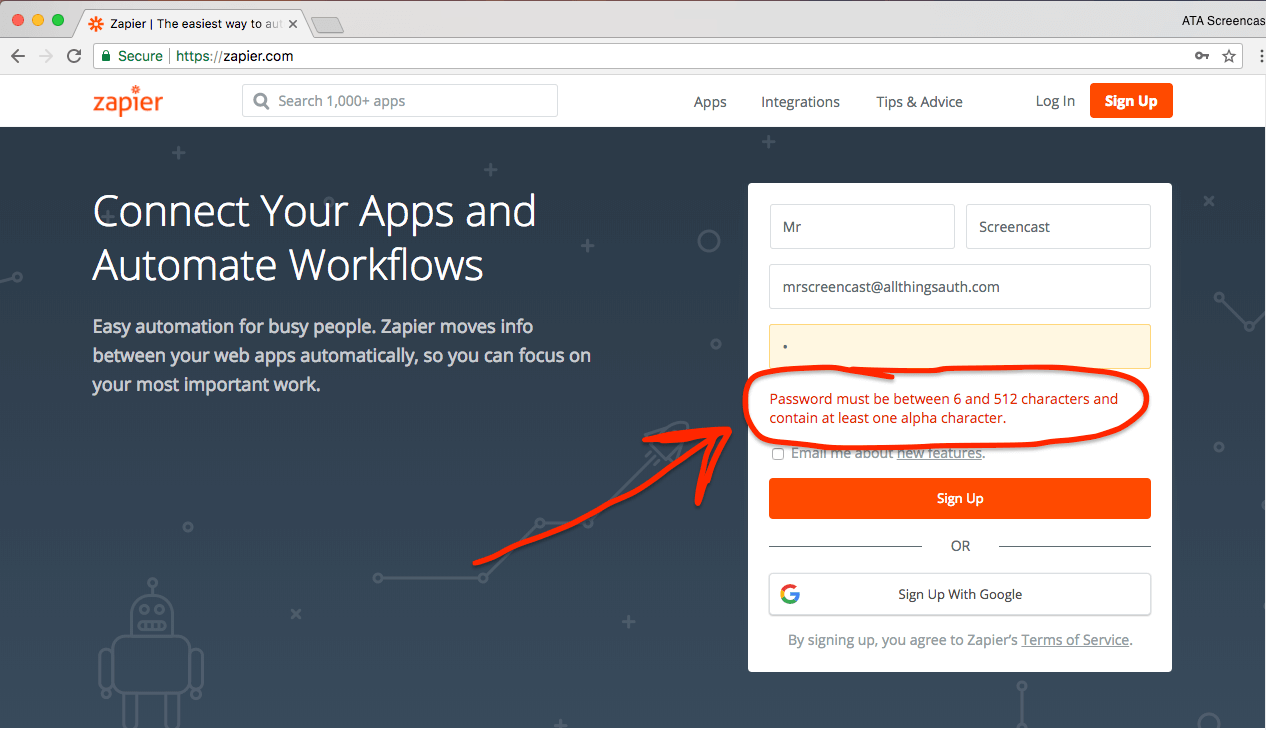Viewport: 1266px width, 730px height.
Task: Click the Google G logo
Action: coord(790,594)
